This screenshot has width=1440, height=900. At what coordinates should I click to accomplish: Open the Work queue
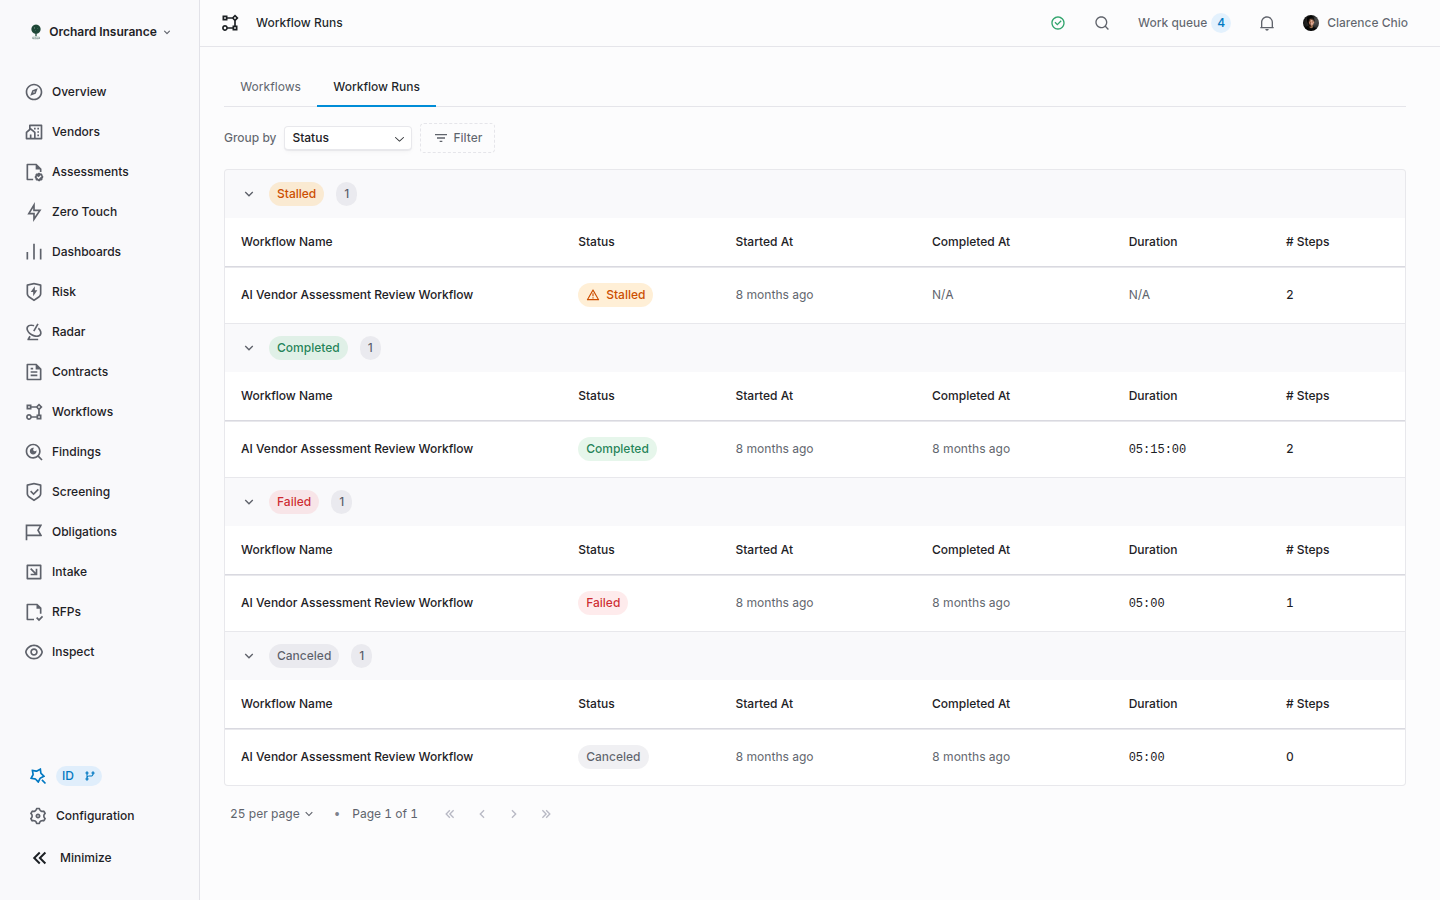pyautogui.click(x=1184, y=23)
